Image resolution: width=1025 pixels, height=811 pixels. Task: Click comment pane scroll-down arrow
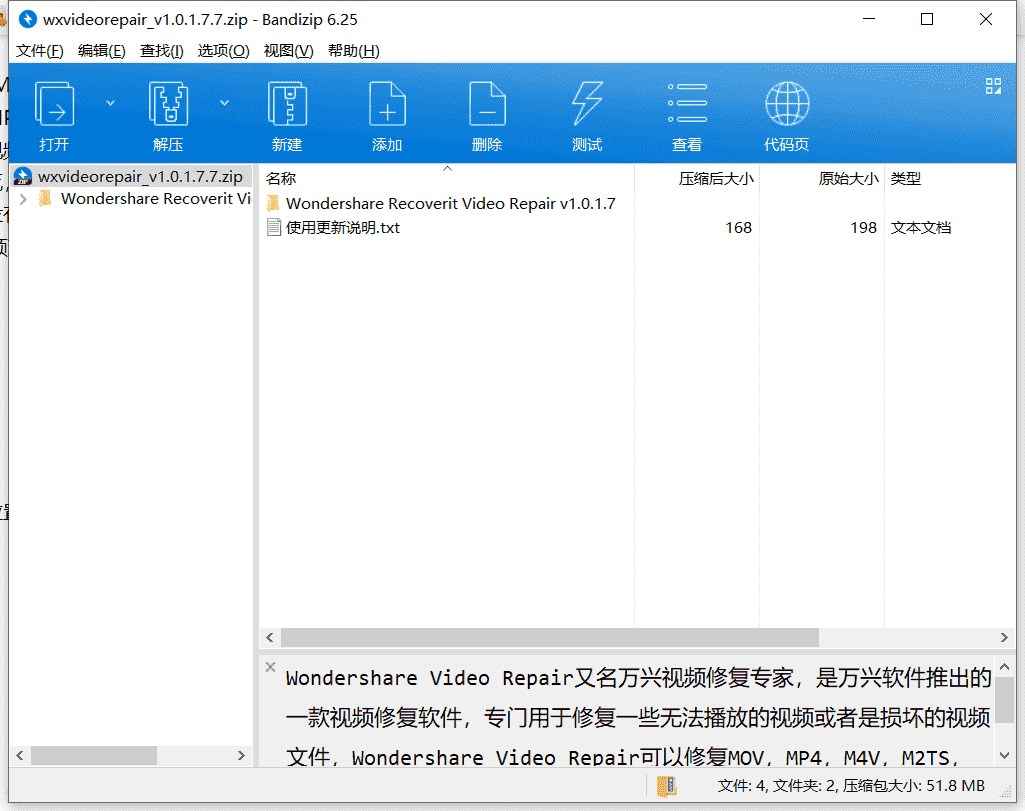coord(1005,755)
